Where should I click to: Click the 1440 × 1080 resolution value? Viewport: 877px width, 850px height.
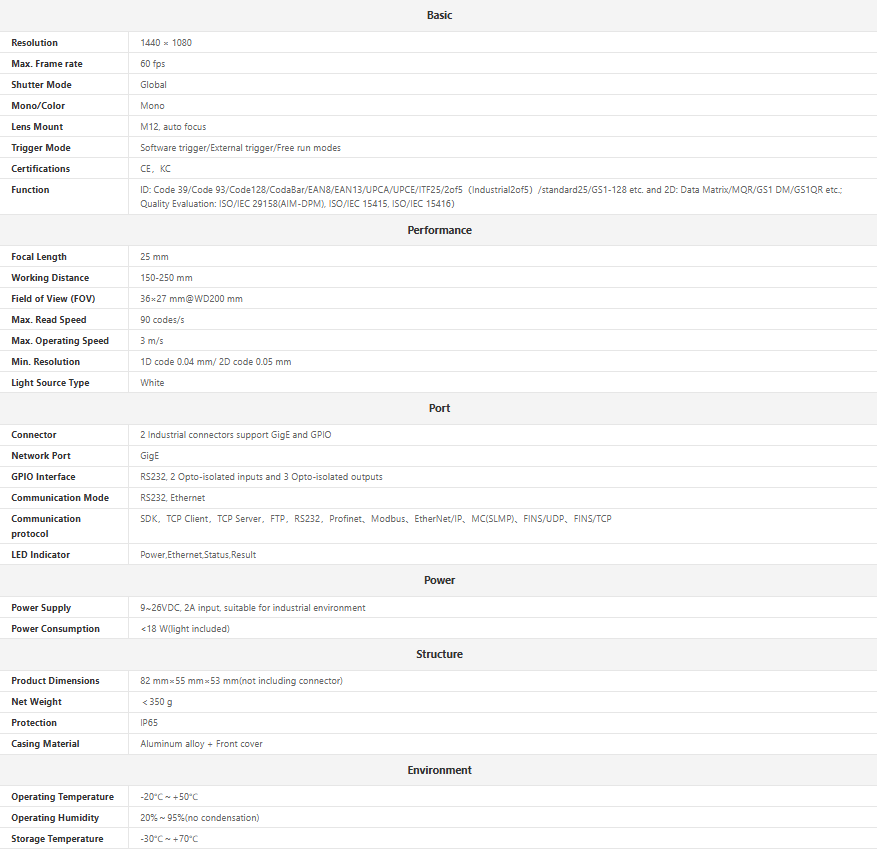point(165,43)
